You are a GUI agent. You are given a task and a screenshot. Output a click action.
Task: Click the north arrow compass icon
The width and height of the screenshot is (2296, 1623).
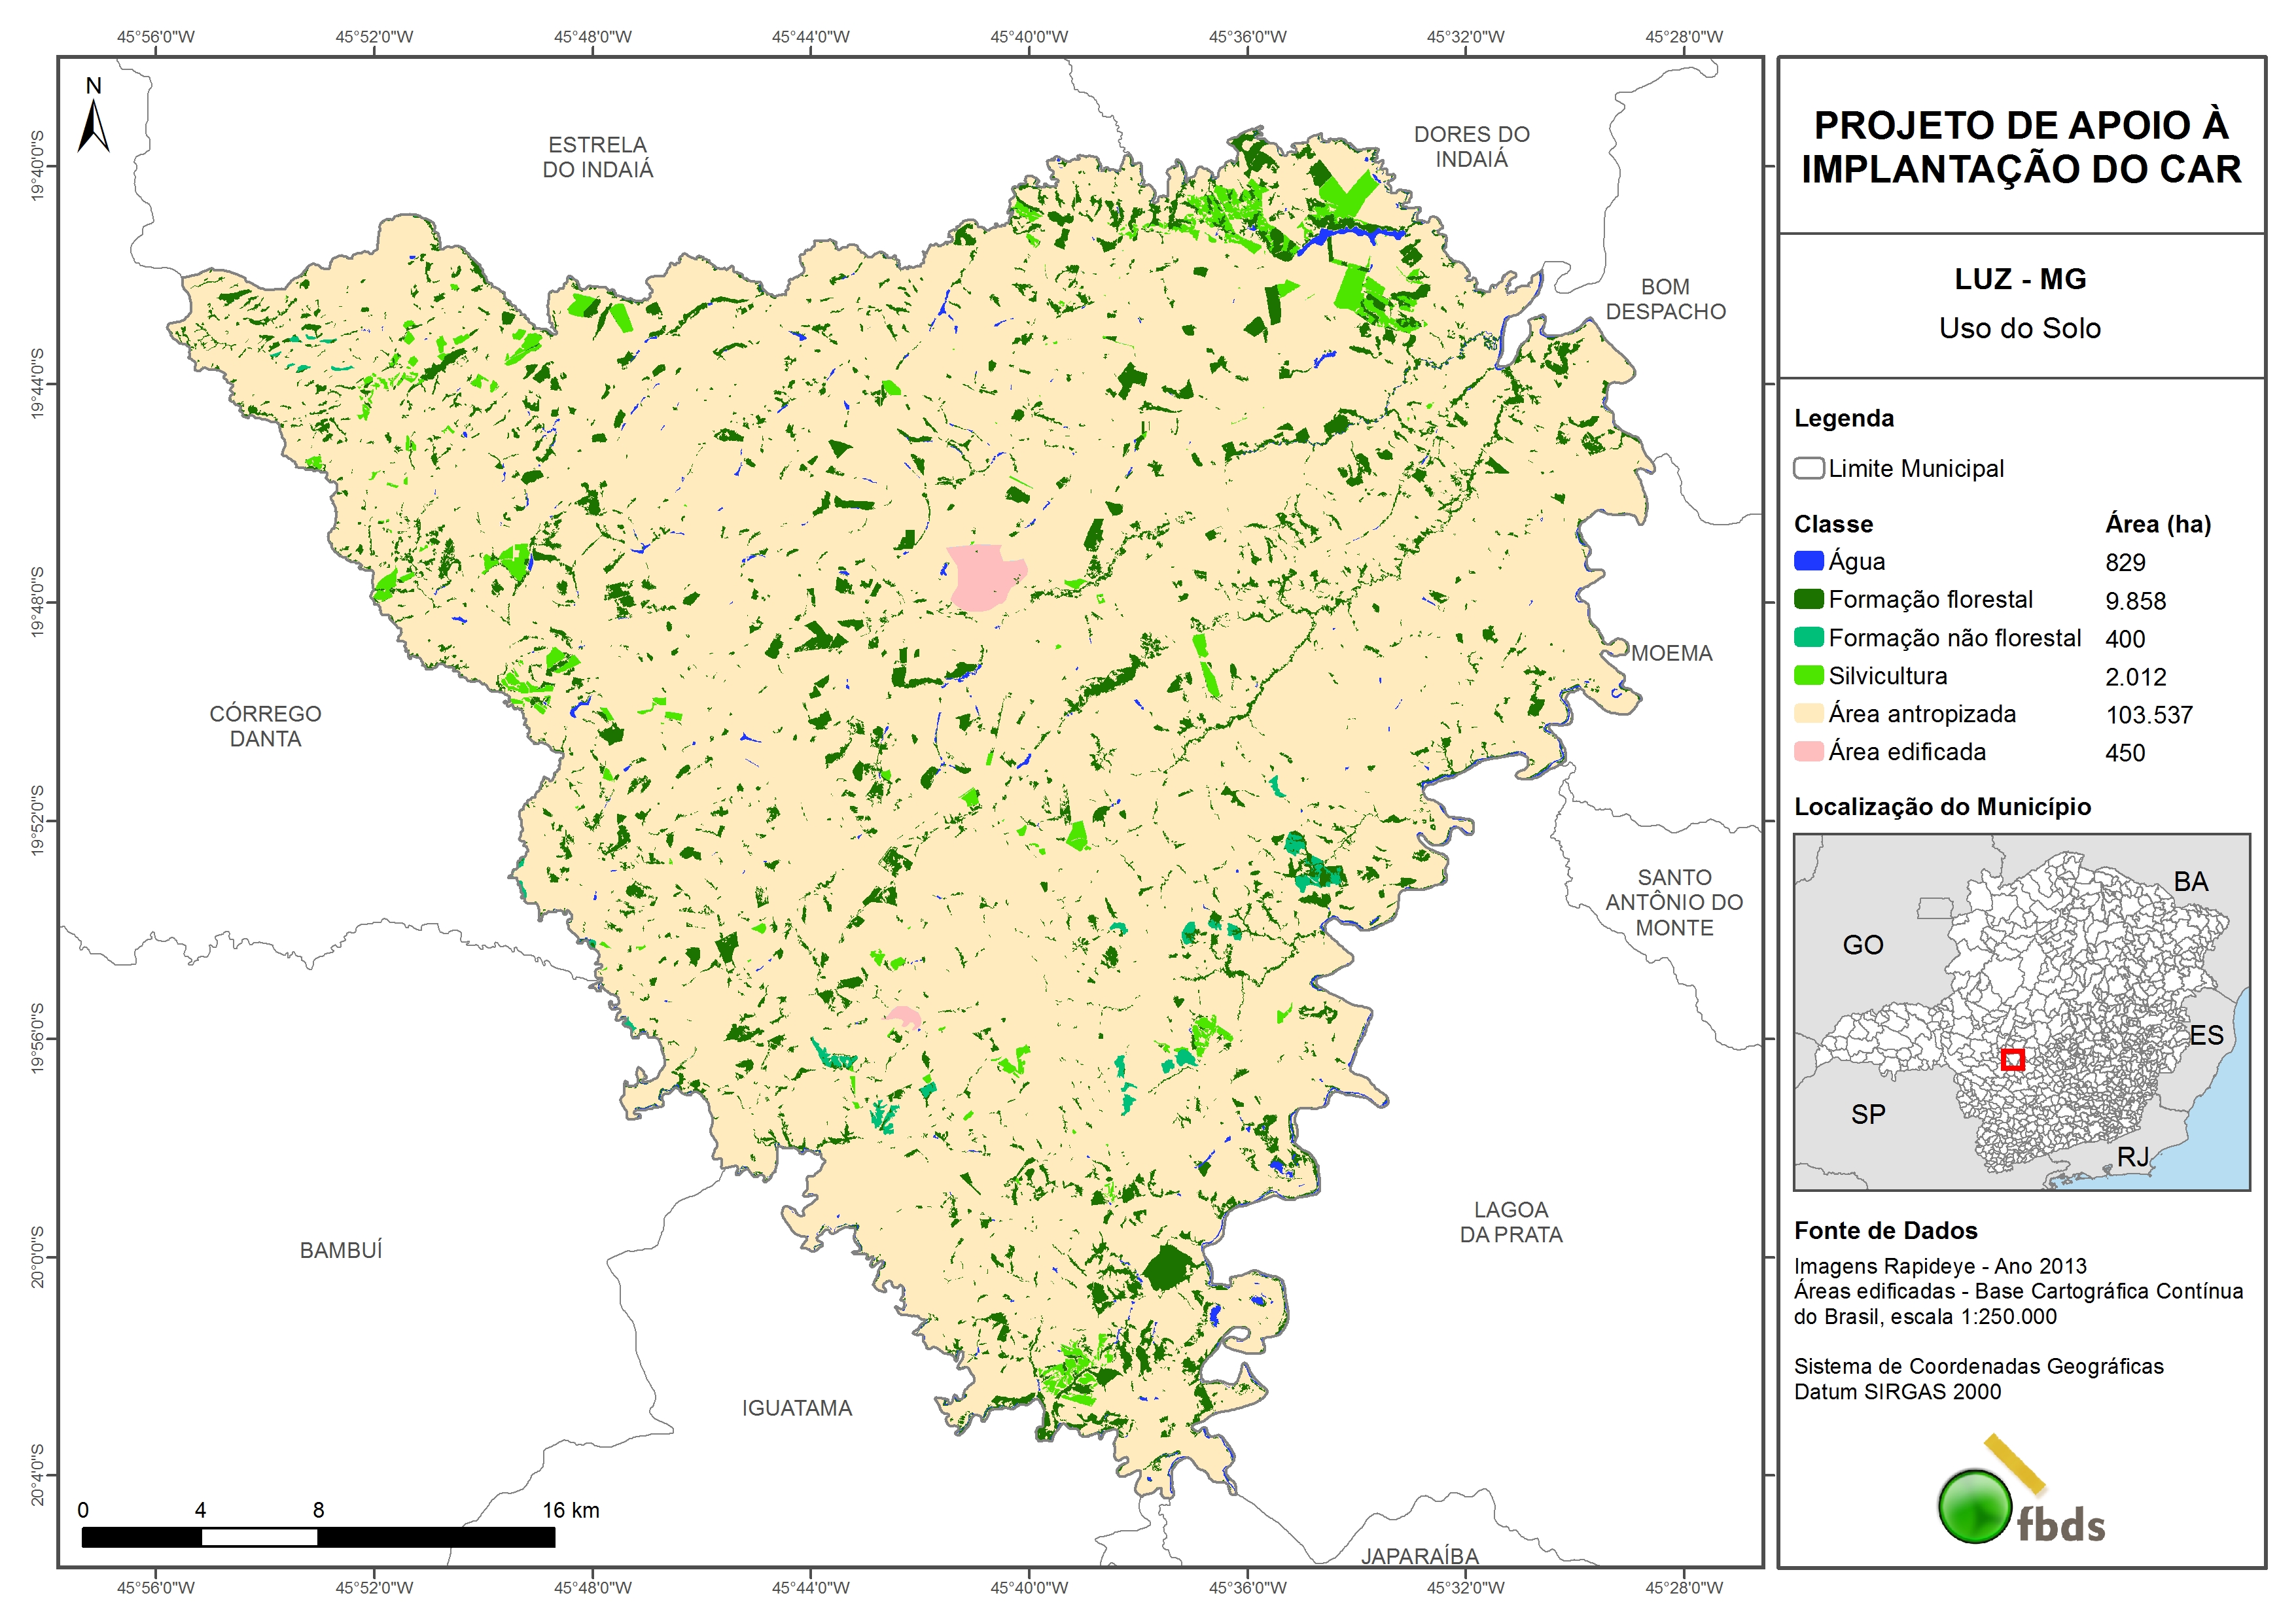click(x=94, y=126)
